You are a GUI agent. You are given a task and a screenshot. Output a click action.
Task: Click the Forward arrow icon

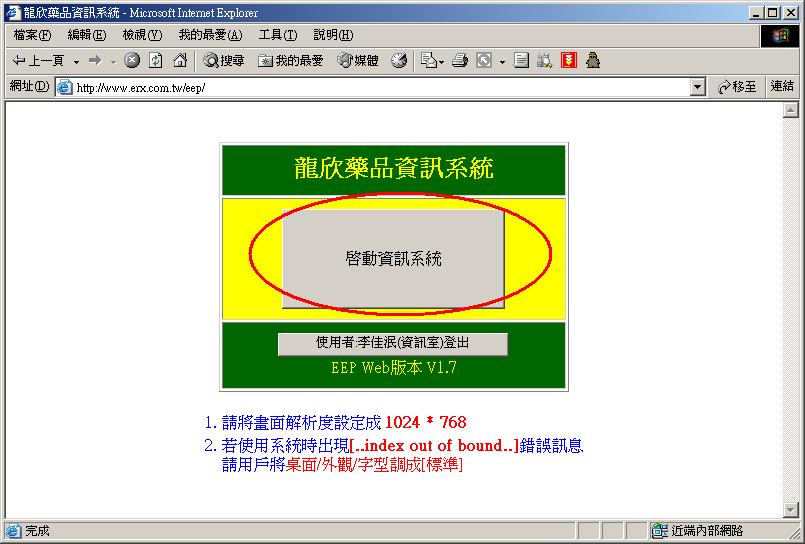(x=95, y=61)
